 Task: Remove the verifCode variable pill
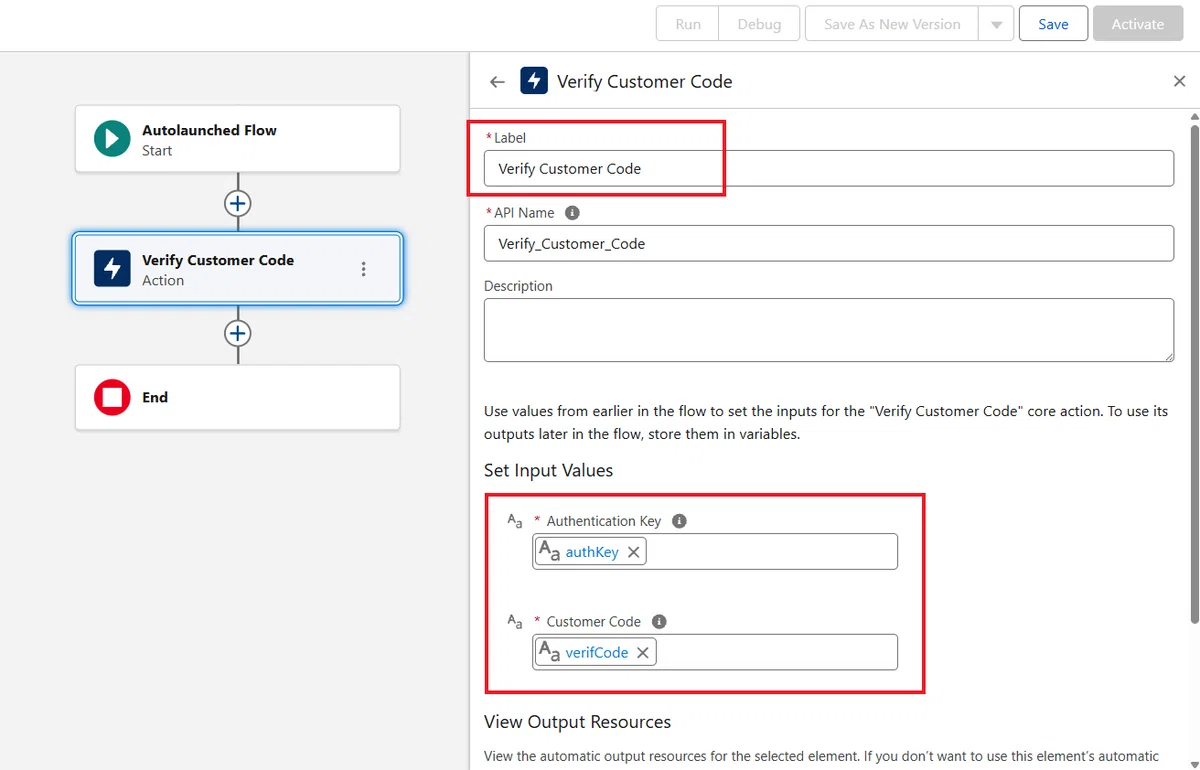point(643,652)
